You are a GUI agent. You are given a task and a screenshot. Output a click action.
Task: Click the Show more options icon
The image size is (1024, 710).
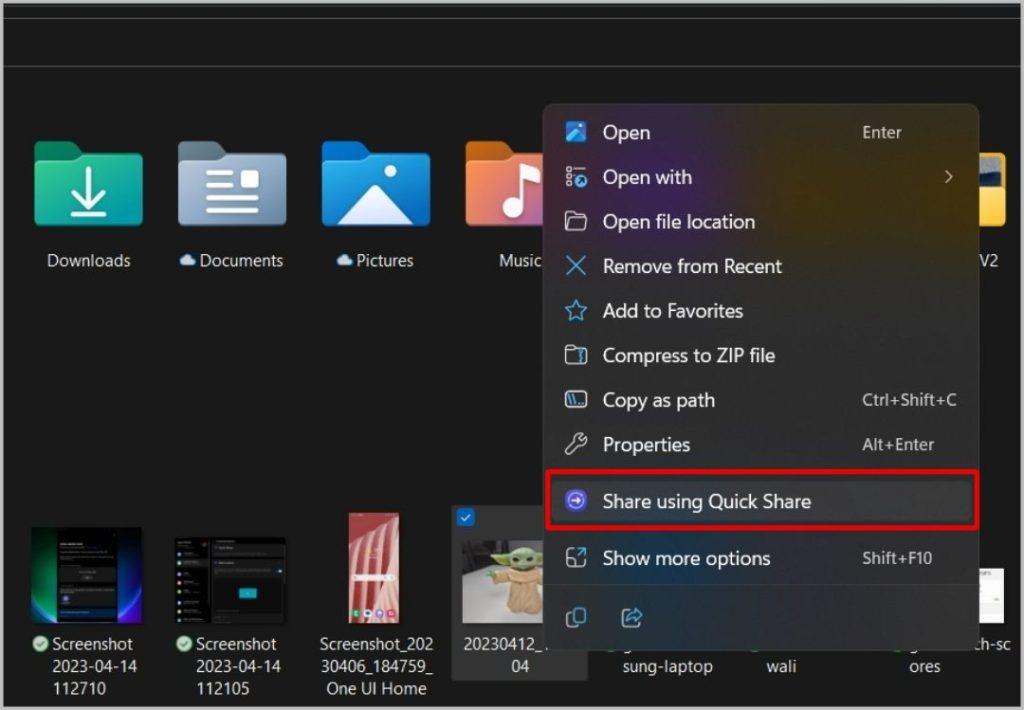[x=576, y=558]
